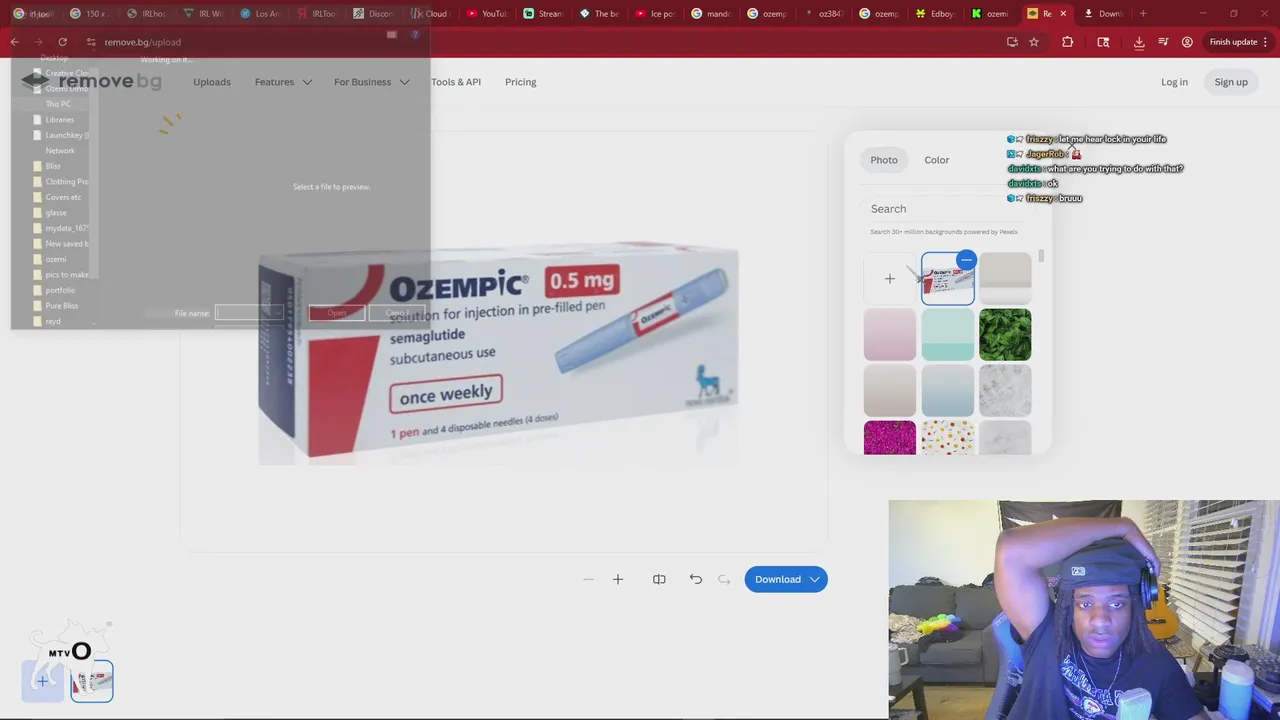Open the Download options arrow
This screenshot has width=1280, height=720.
pyautogui.click(x=815, y=579)
